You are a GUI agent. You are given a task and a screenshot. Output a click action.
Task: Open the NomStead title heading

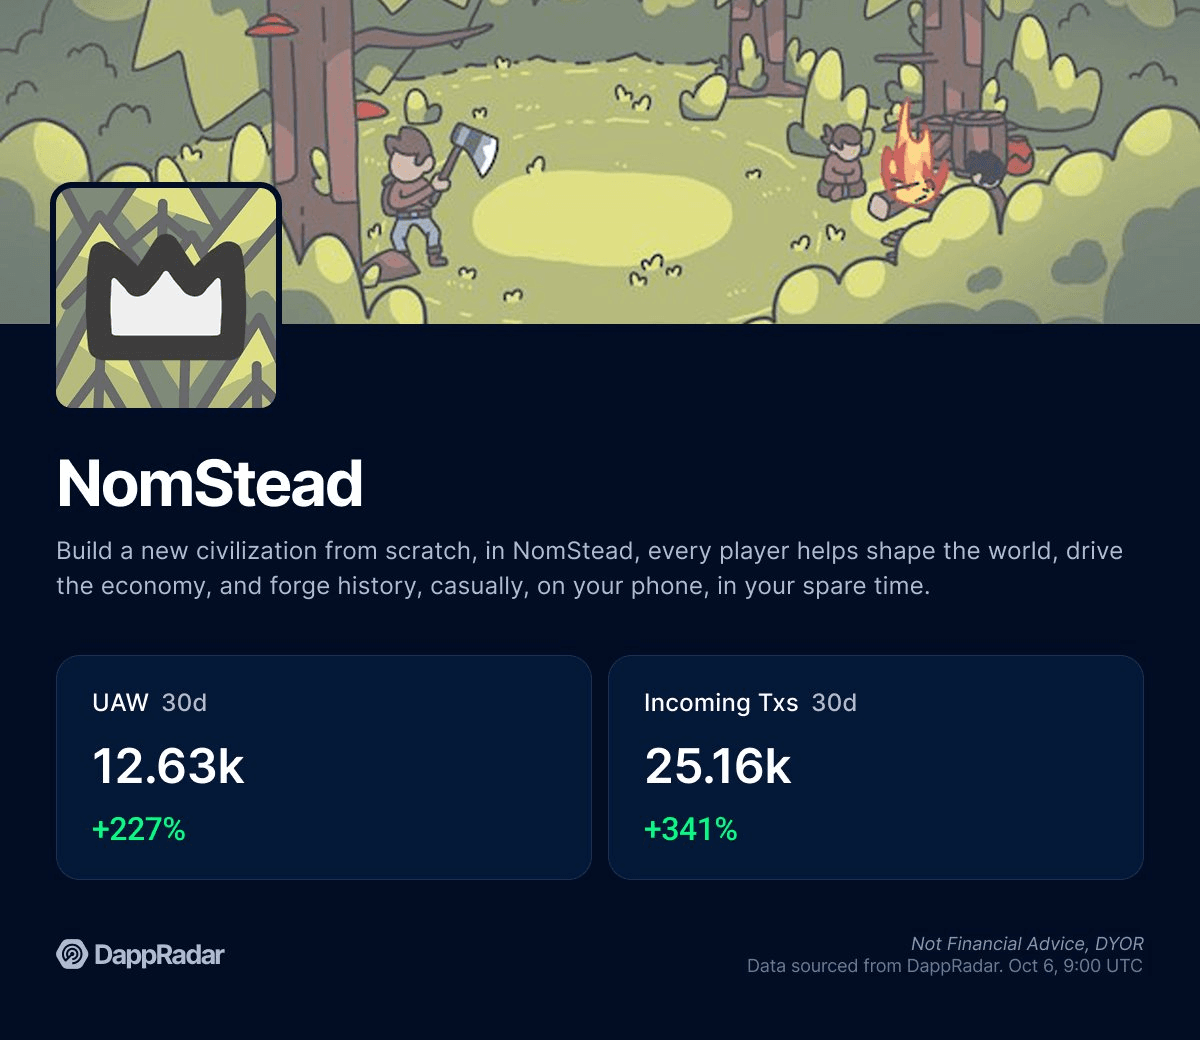click(210, 484)
